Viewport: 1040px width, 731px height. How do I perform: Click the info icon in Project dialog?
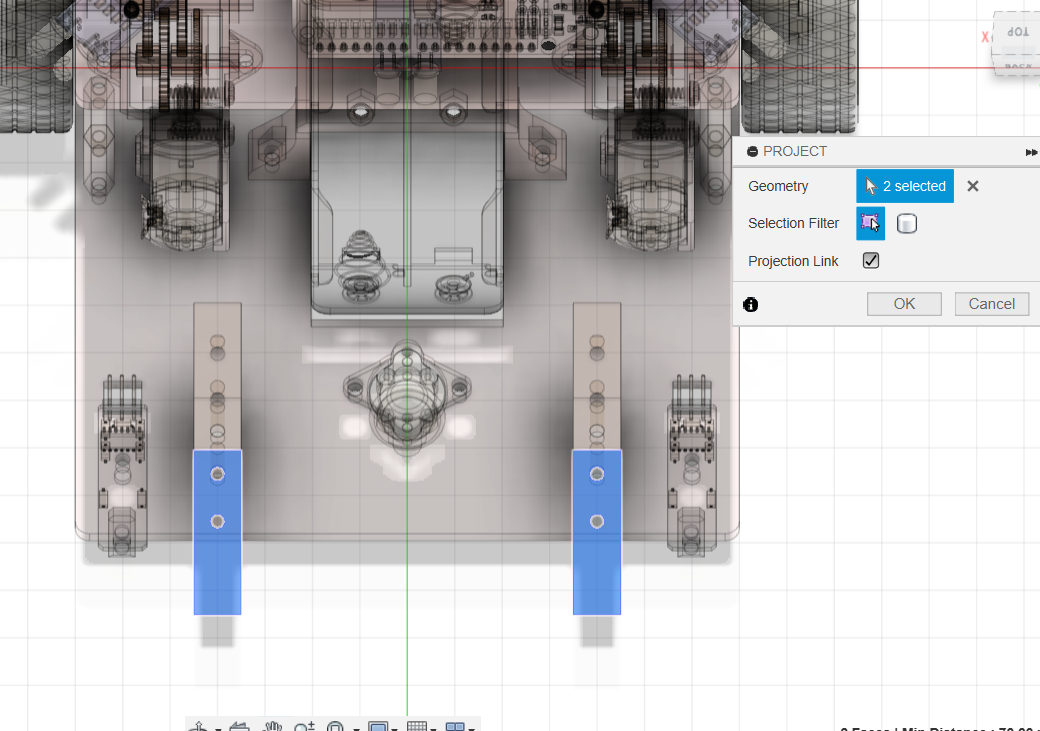tap(751, 304)
